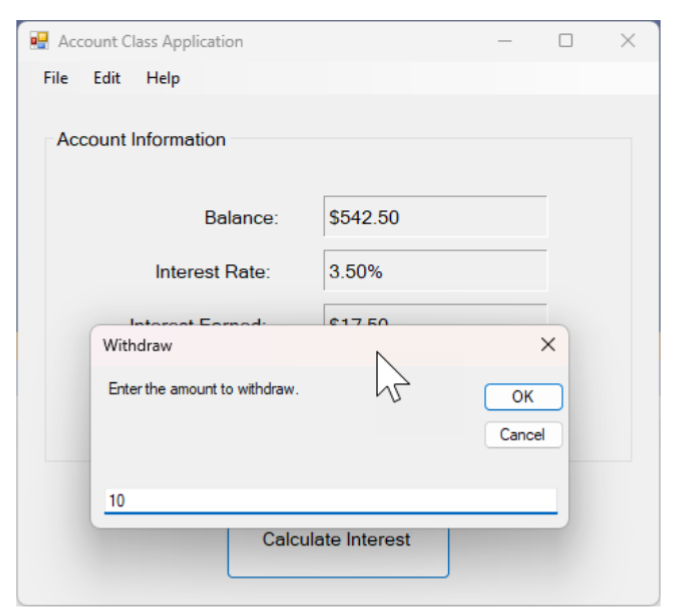
Task: Click the "Balance:" label
Action: 241,218
